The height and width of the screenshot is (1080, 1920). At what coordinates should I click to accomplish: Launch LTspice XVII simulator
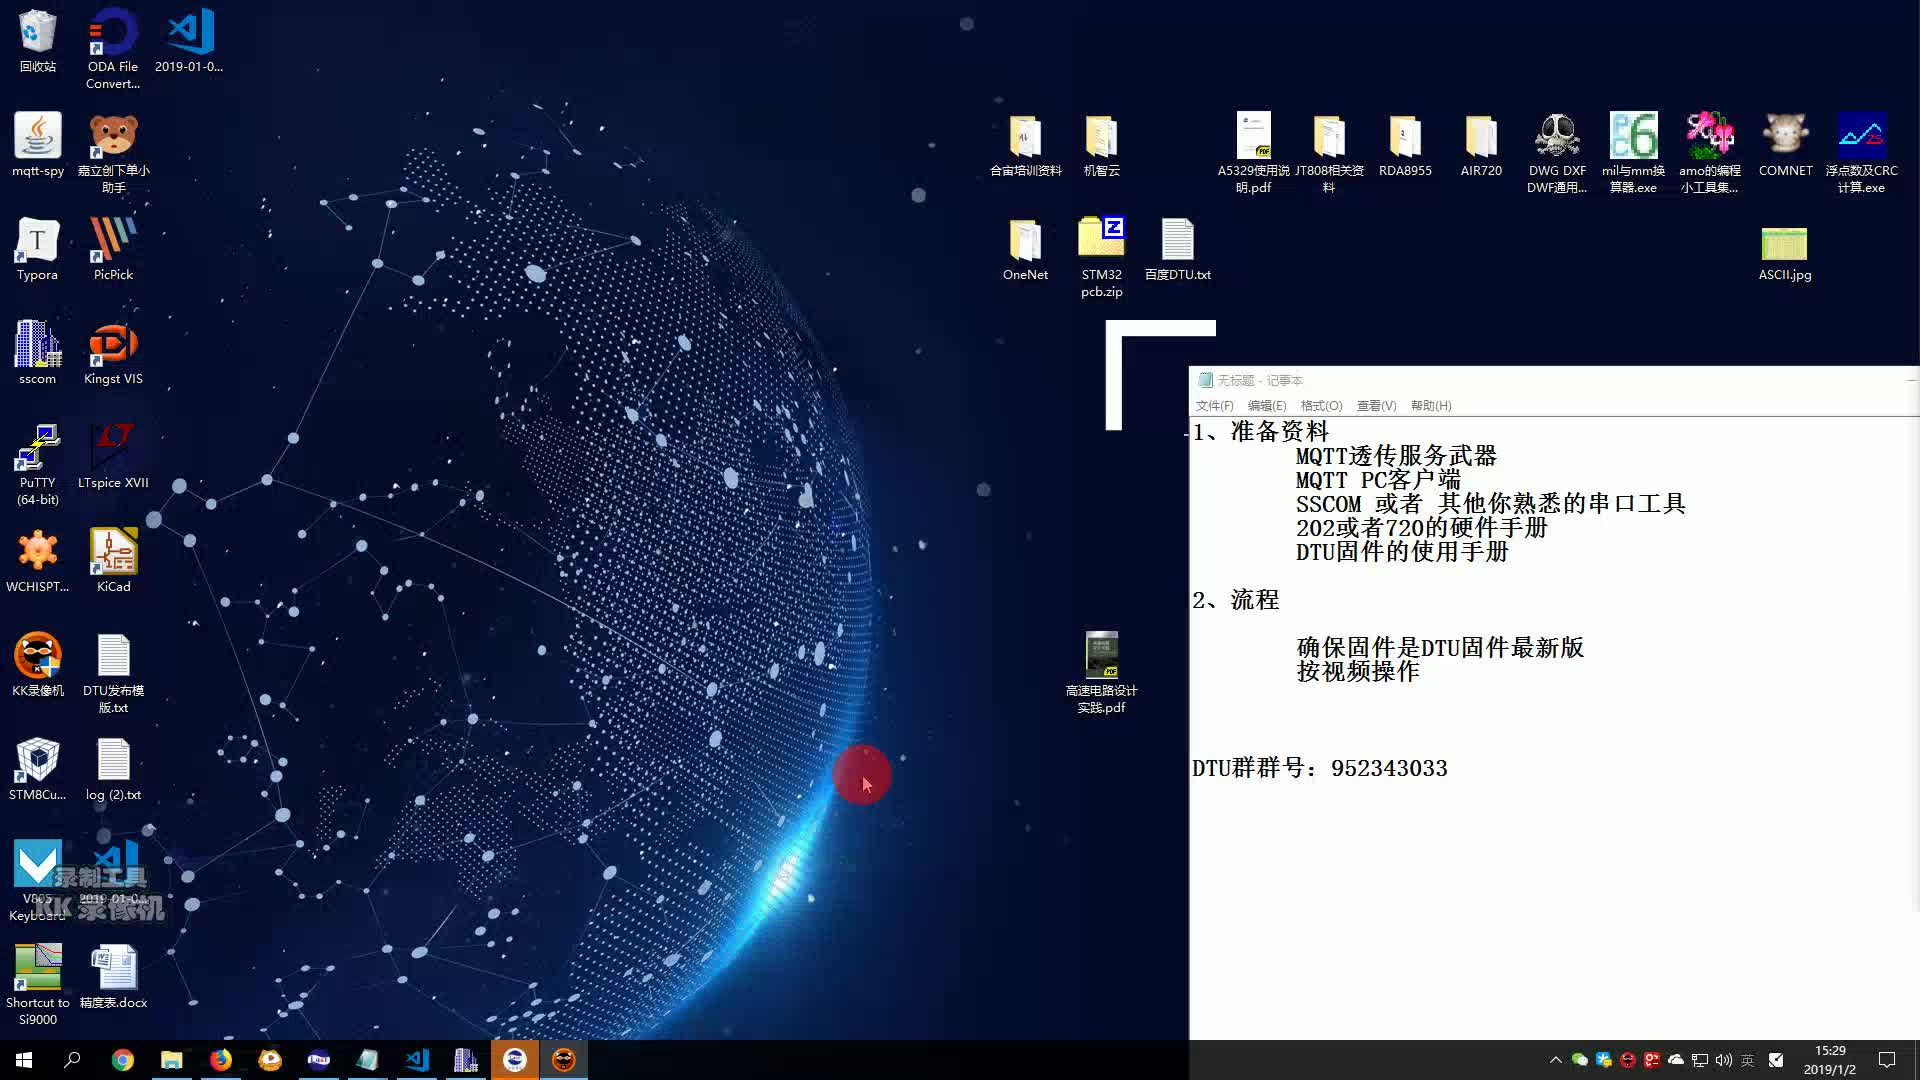click(x=112, y=447)
